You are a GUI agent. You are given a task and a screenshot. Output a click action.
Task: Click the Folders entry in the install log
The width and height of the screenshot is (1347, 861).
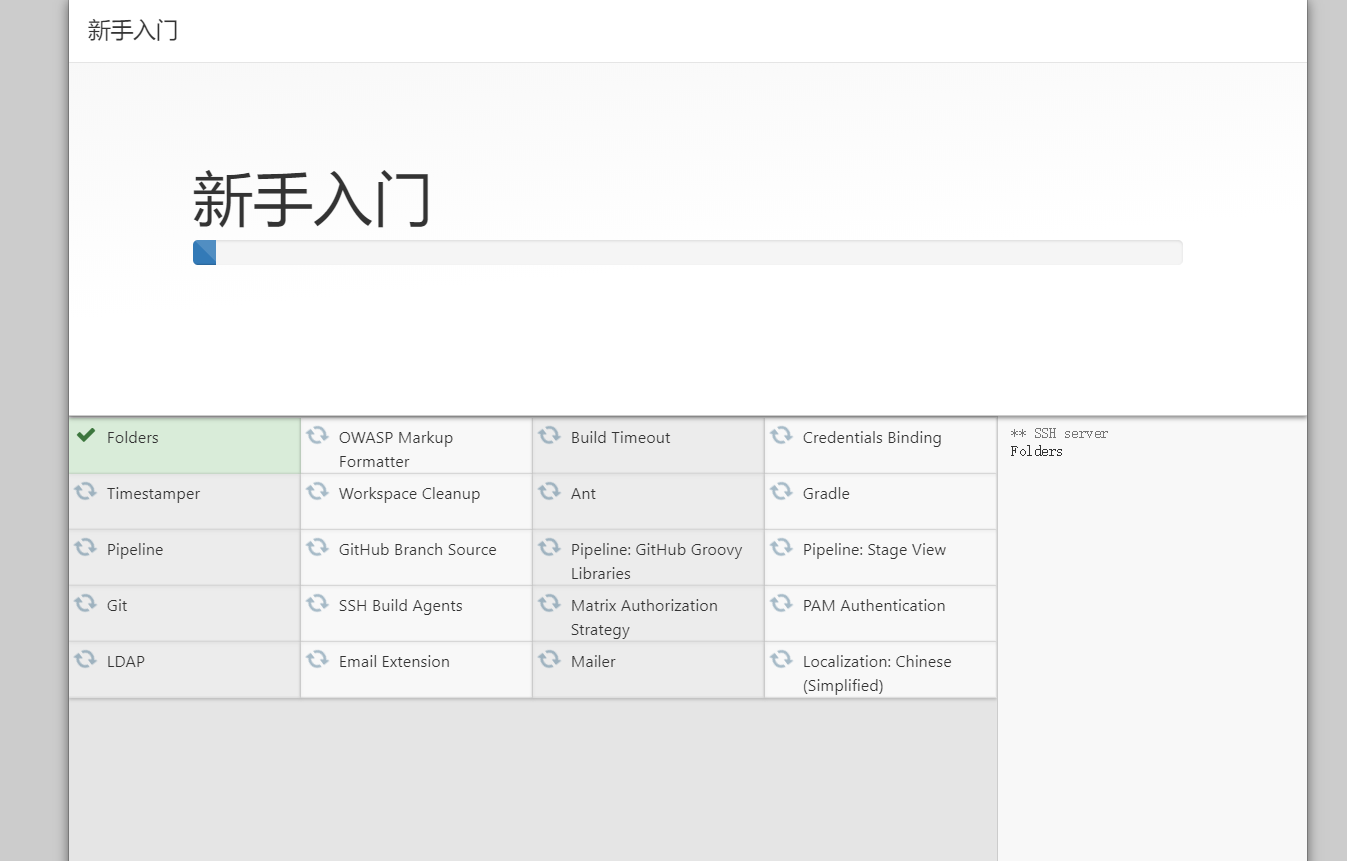click(1036, 451)
